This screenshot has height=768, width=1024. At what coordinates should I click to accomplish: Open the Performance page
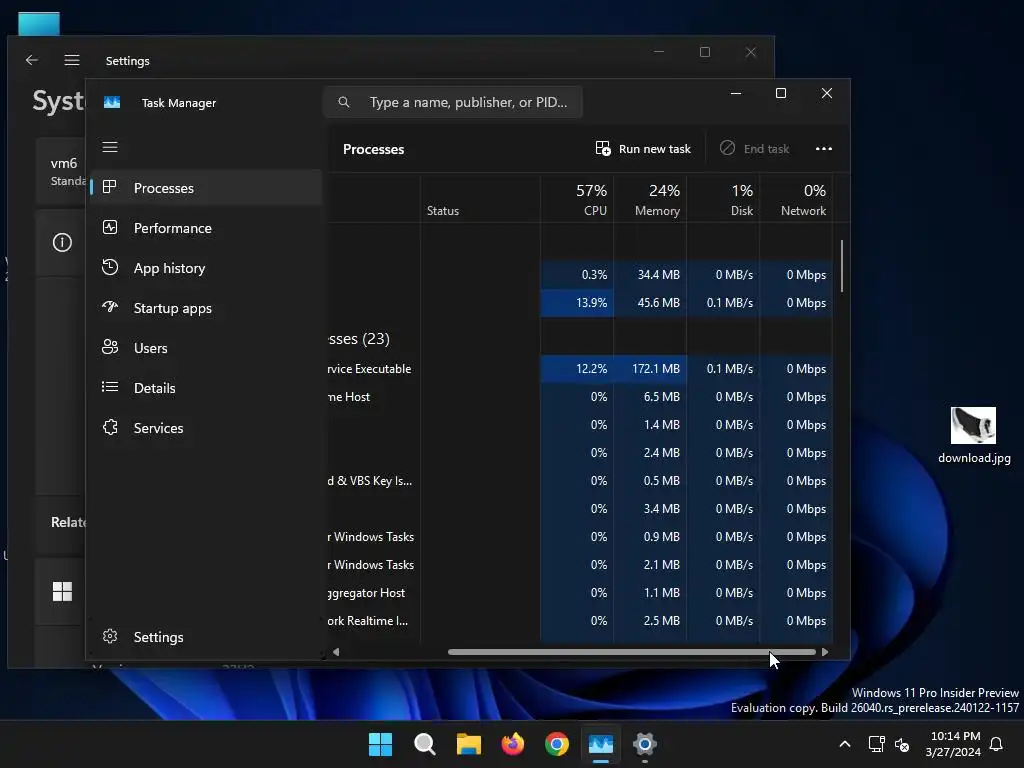pyautogui.click(x=206, y=228)
